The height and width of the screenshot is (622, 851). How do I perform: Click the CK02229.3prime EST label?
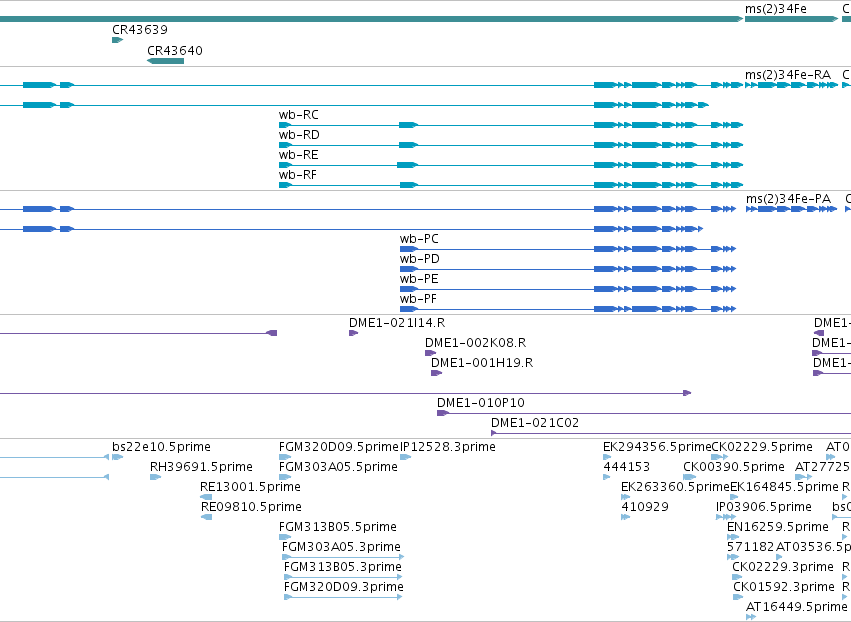pyautogui.click(x=783, y=568)
